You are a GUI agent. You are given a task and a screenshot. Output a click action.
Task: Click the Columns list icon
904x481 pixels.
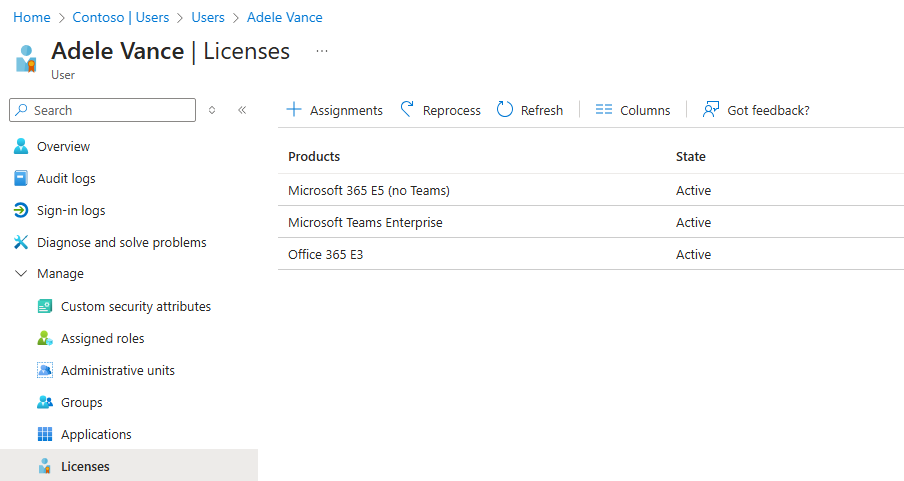coord(604,110)
